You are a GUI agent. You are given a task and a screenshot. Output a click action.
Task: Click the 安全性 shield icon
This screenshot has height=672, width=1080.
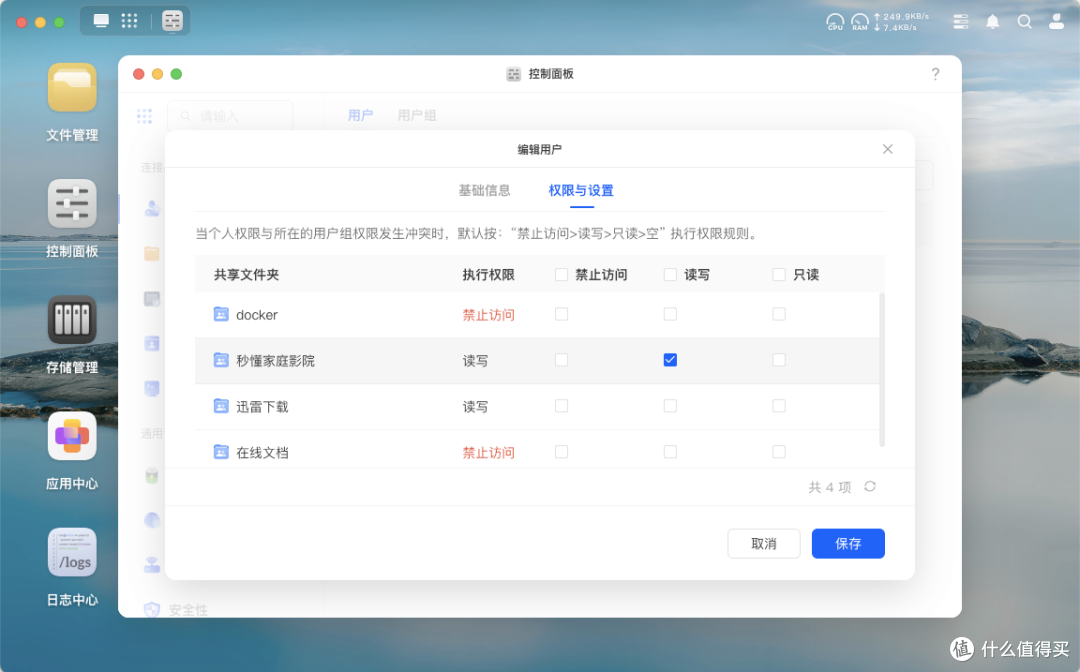152,609
